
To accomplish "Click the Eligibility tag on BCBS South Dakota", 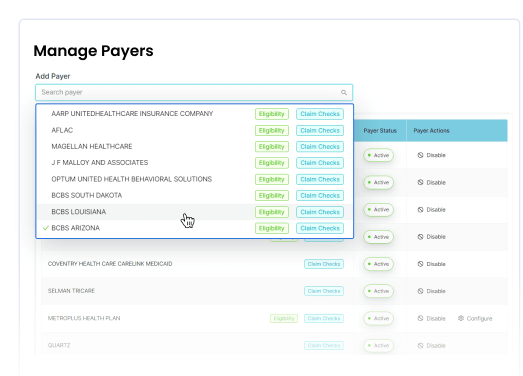I will pos(272,196).
